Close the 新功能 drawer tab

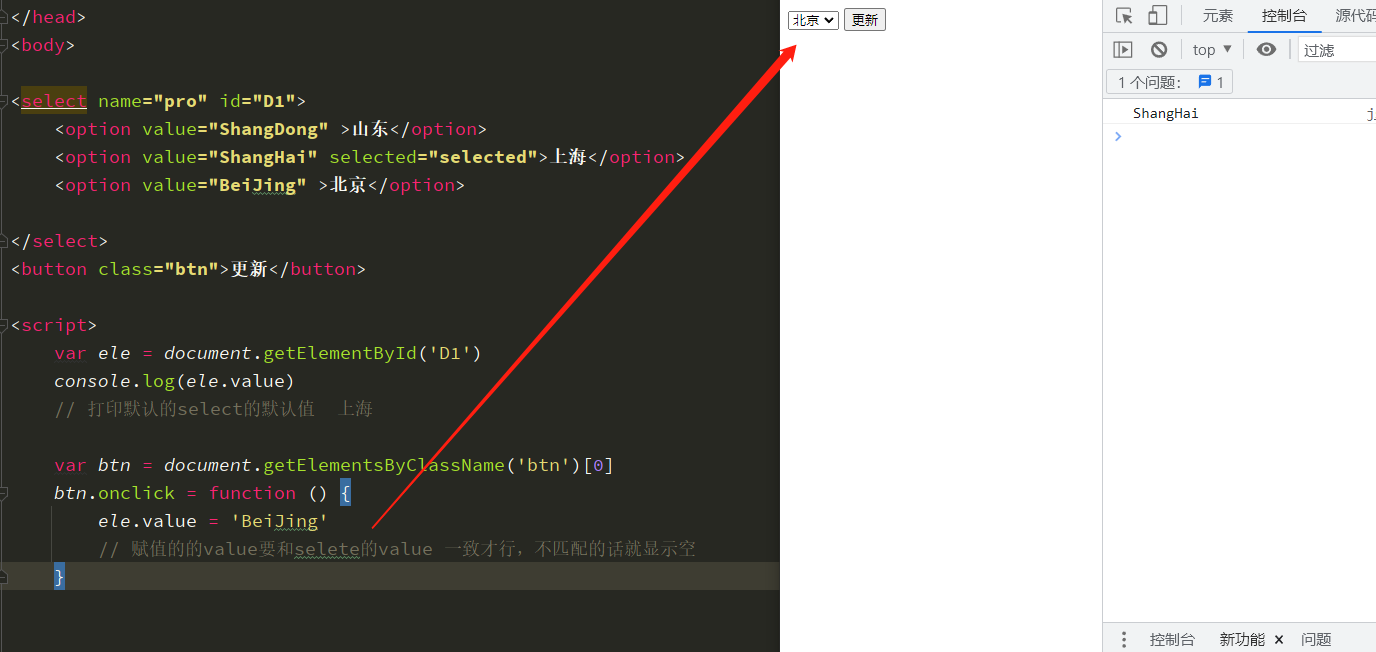coord(1279,640)
